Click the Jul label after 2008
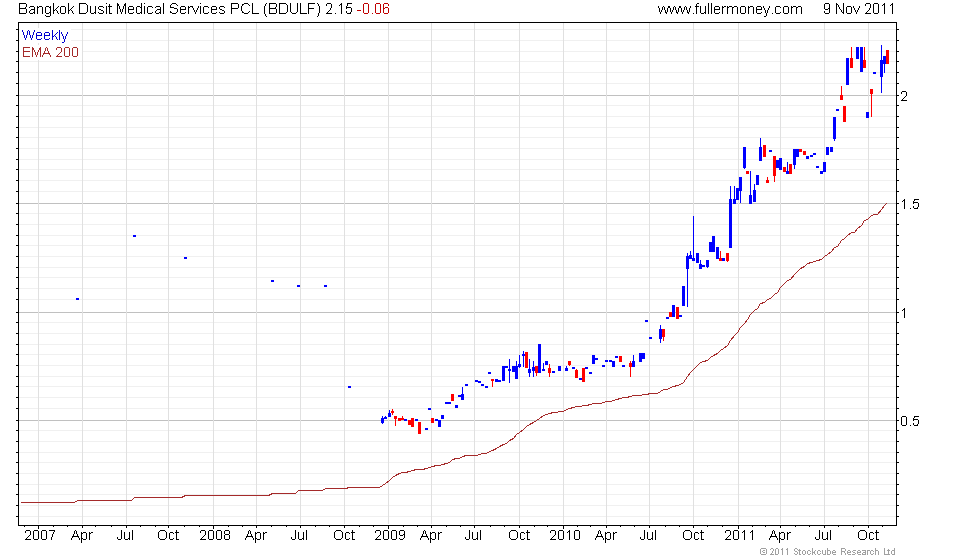This screenshot has height=560, width=980. click(299, 535)
